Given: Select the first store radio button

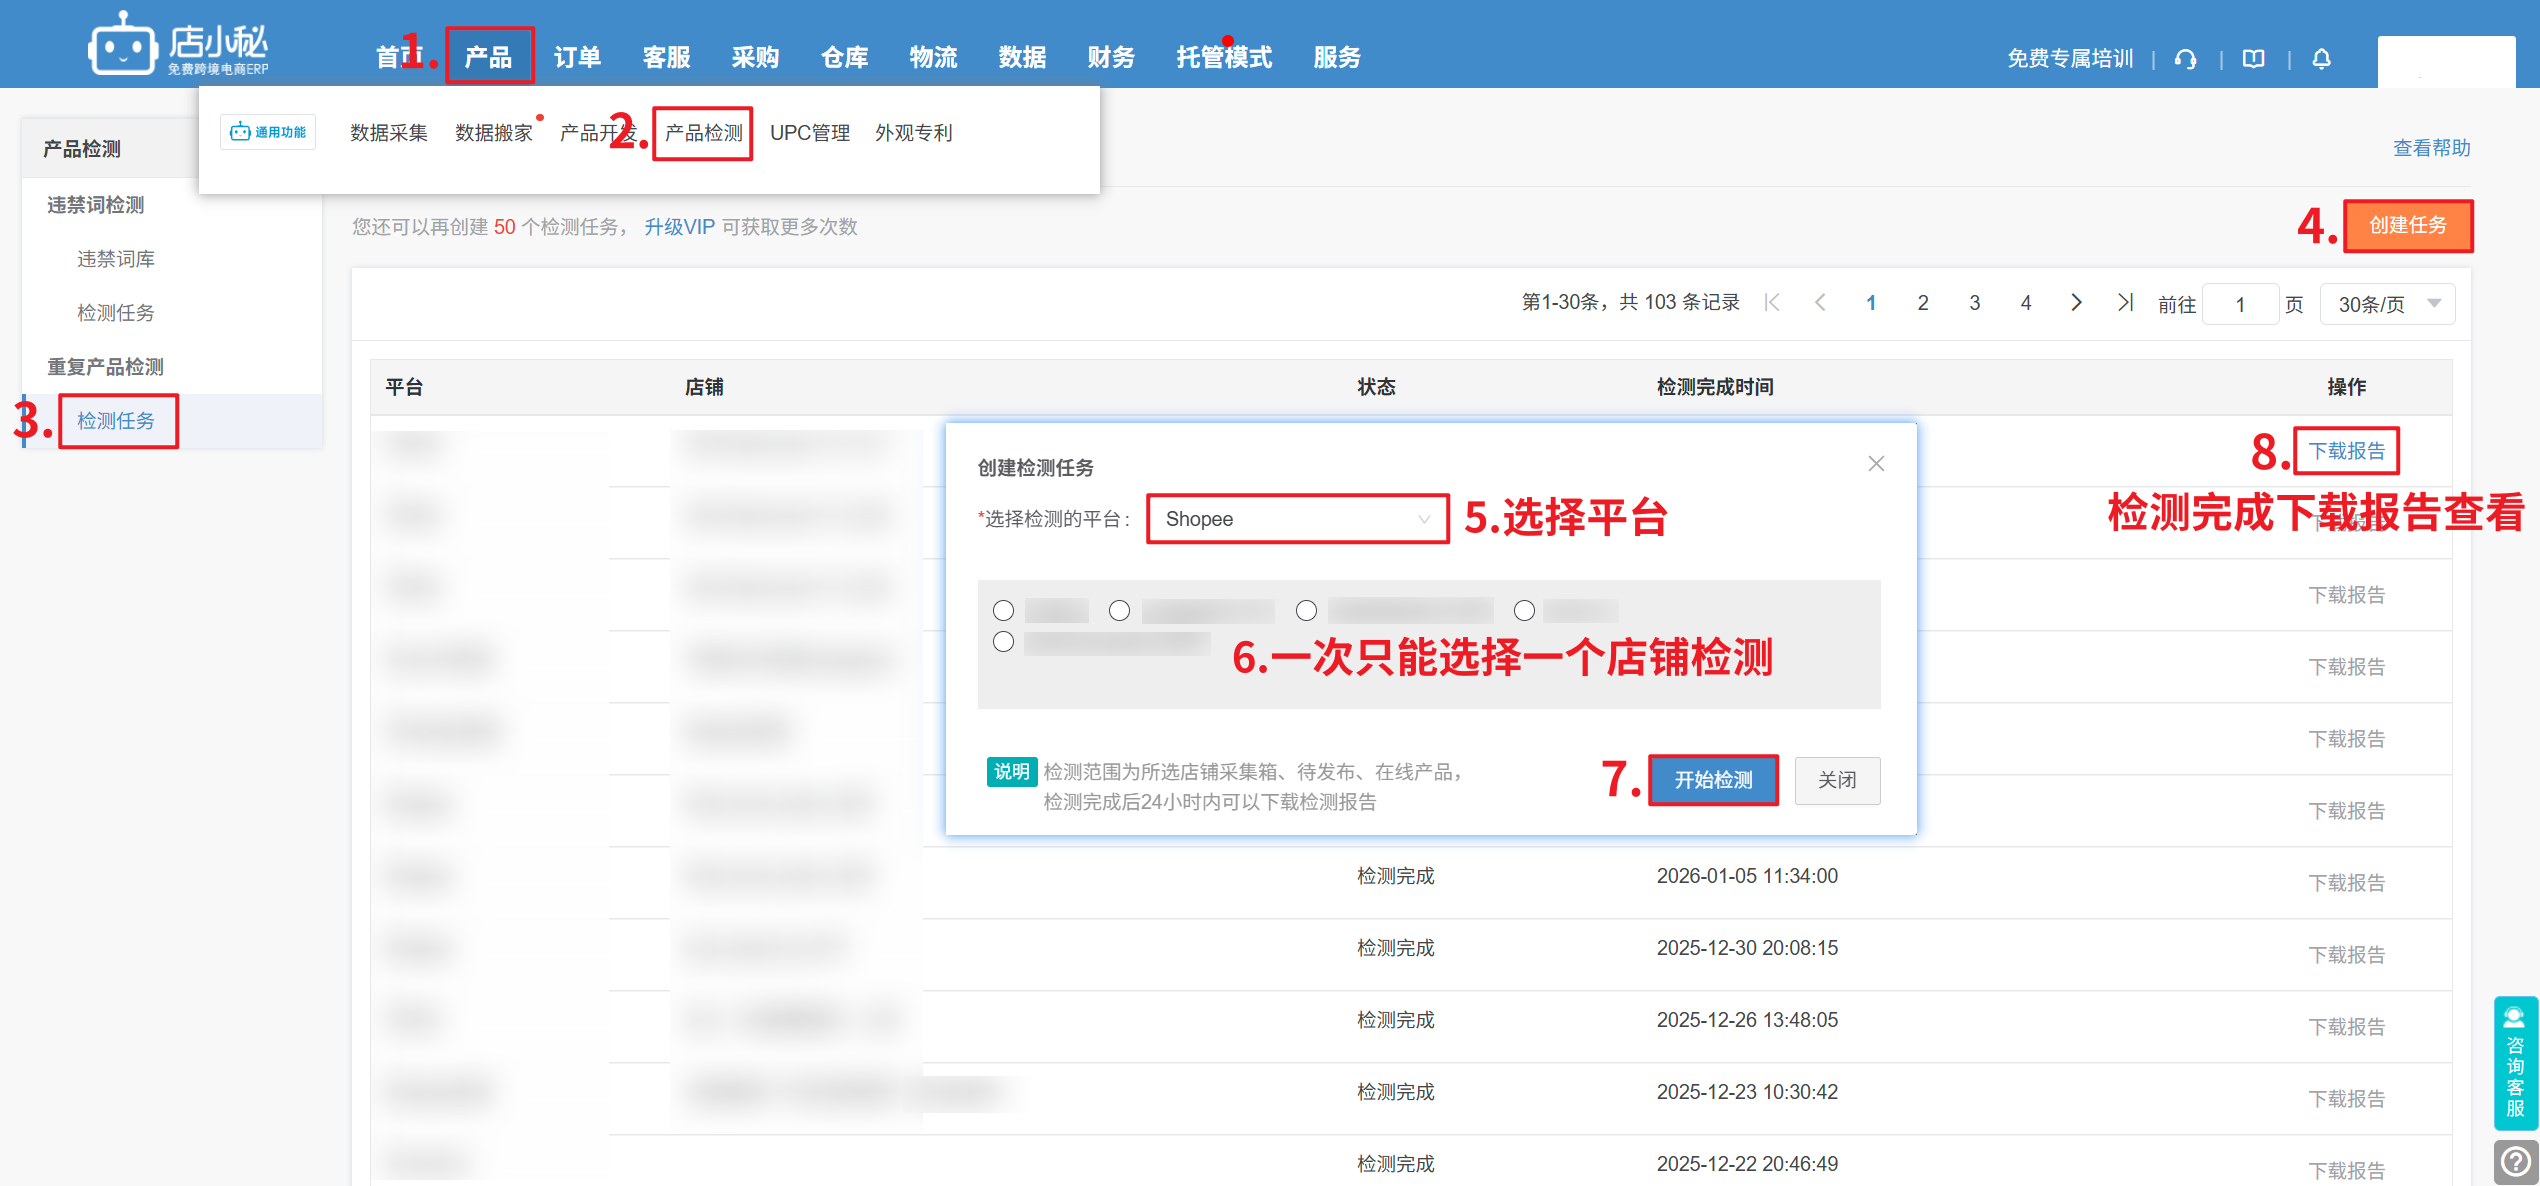Looking at the screenshot, I should [x=1004, y=611].
